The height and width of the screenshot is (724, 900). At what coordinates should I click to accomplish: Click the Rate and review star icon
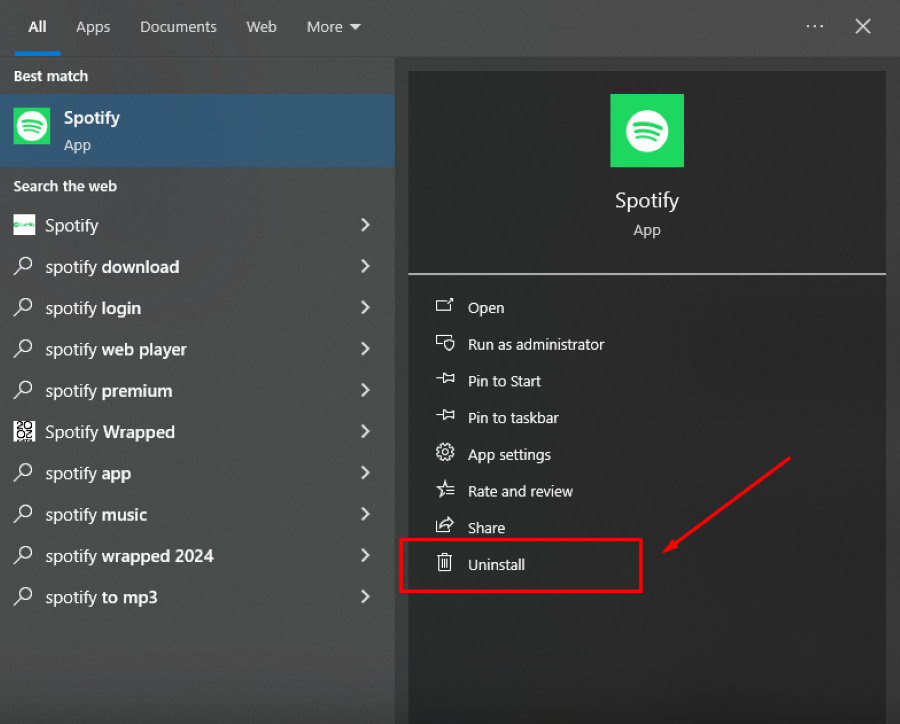(x=445, y=489)
